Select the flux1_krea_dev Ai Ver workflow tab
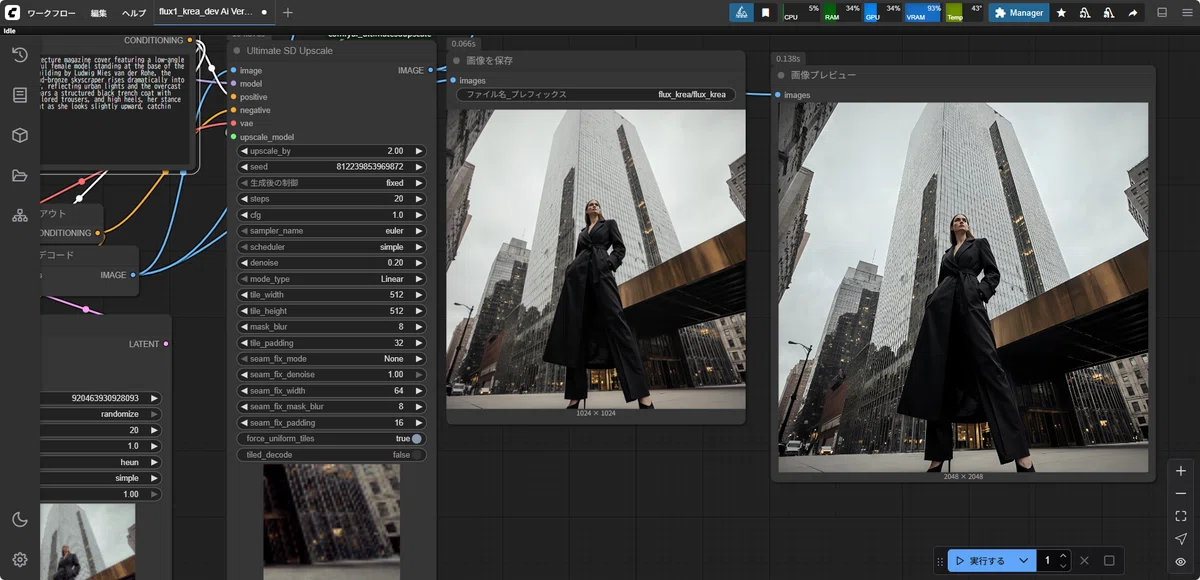This screenshot has width=1200, height=580. point(213,13)
